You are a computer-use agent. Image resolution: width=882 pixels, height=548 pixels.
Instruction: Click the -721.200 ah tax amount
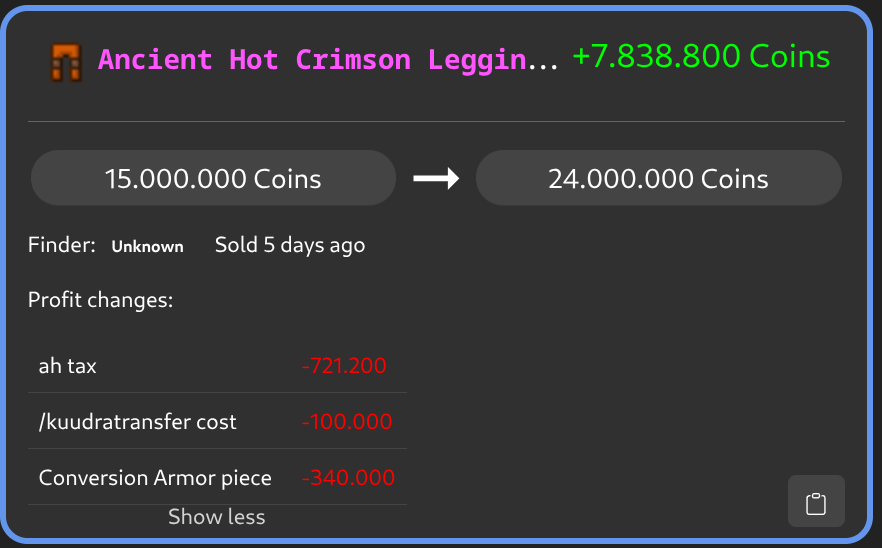click(x=344, y=366)
